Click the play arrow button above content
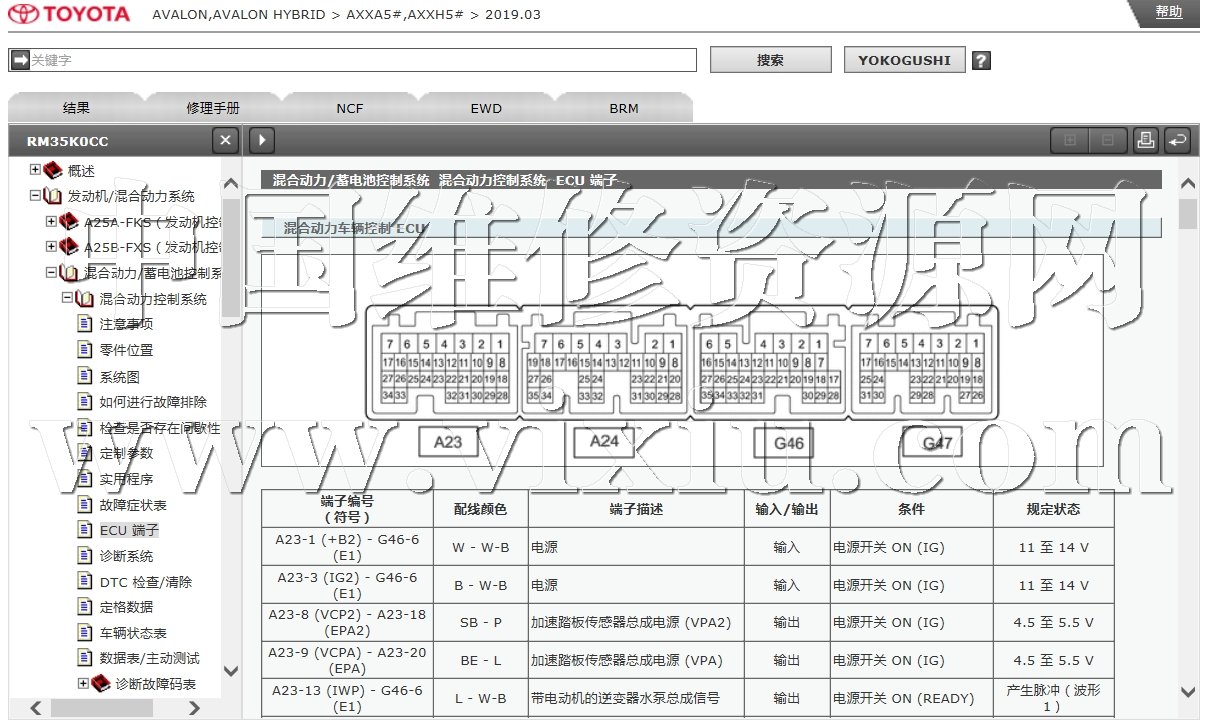This screenshot has height=723, width=1205. pos(261,141)
